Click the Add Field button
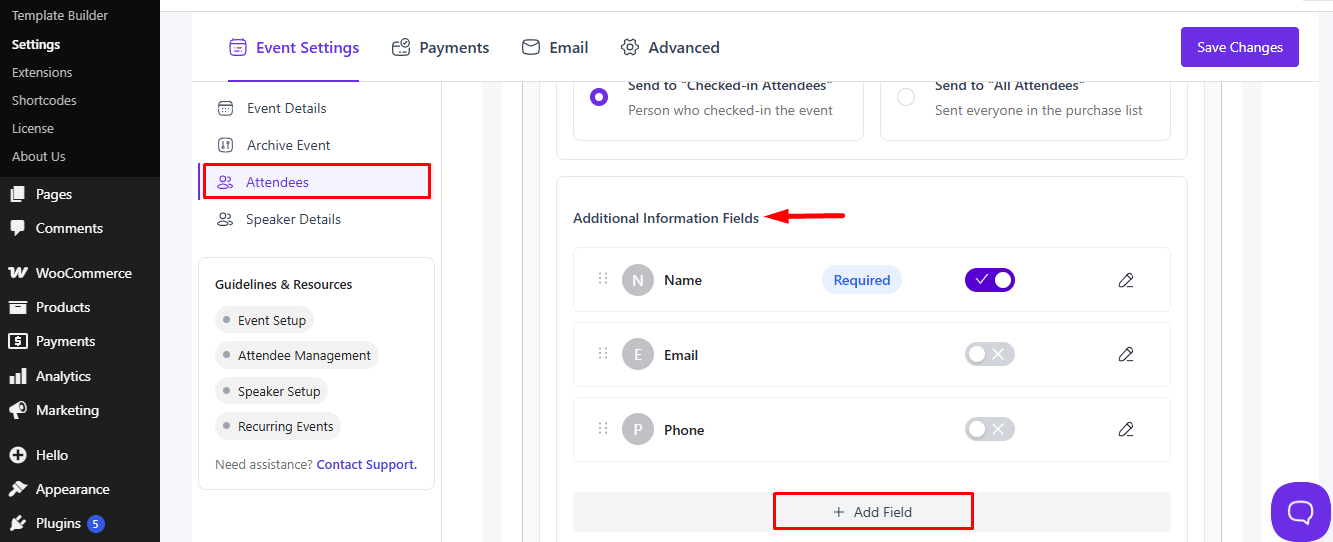The image size is (1333, 542). [872, 512]
